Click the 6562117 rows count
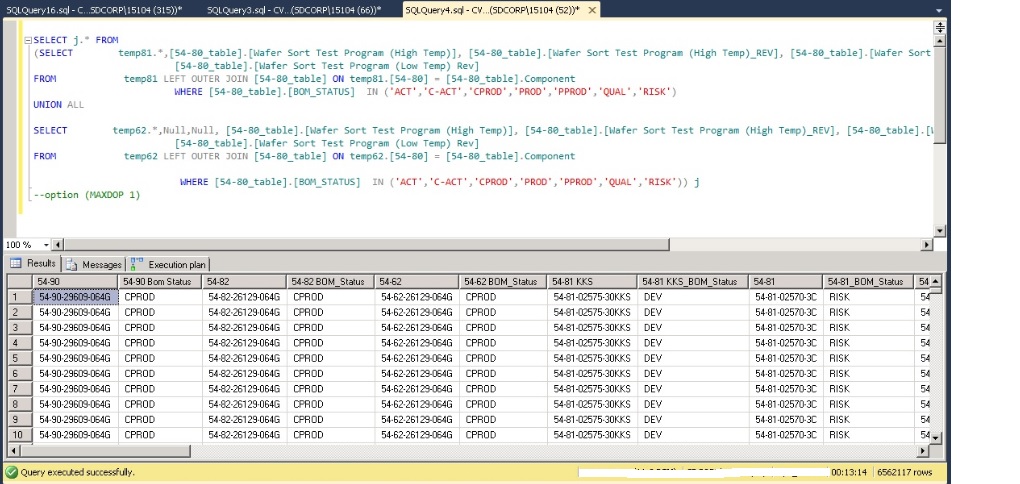The height and width of the screenshot is (484, 1020). pyautogui.click(x=905, y=472)
